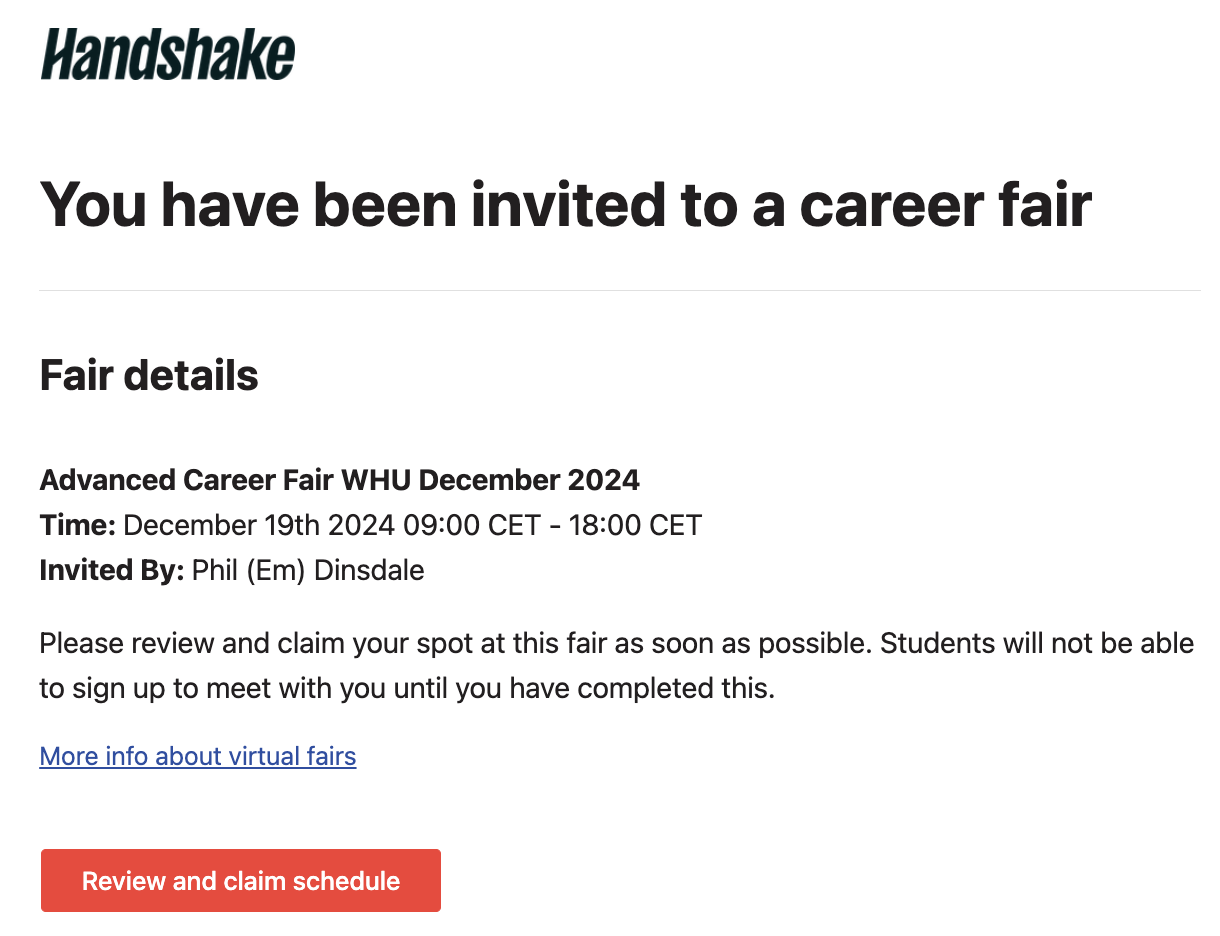
Task: Click the inviter name Phil (Em) Dinsdale
Action: [308, 571]
